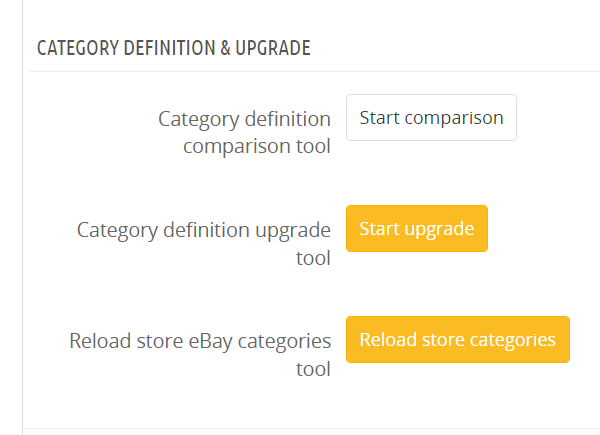Click the Category definition upgrade tool label
This screenshot has width=600, height=435.
click(204, 244)
